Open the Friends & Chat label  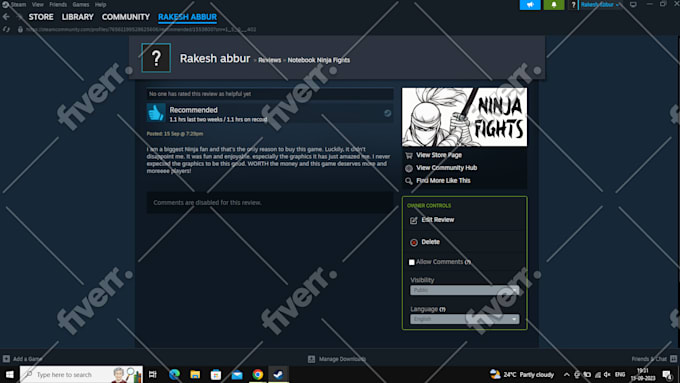tap(649, 359)
